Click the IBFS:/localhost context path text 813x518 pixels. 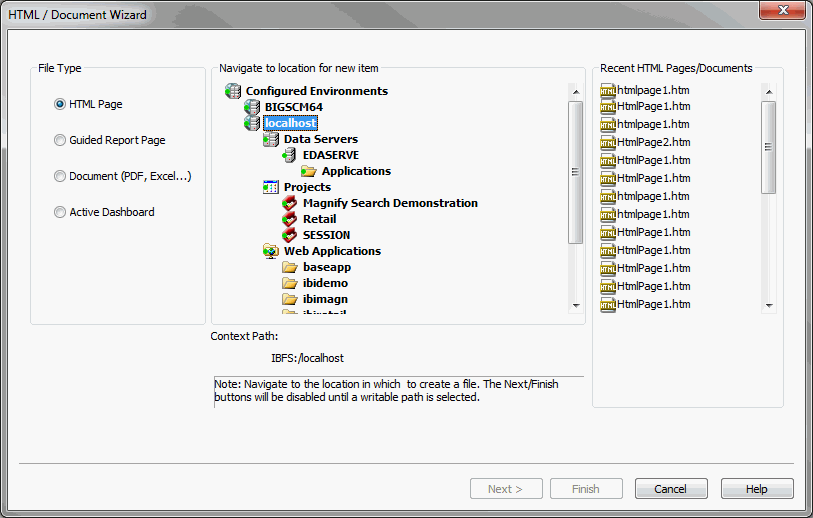307,358
